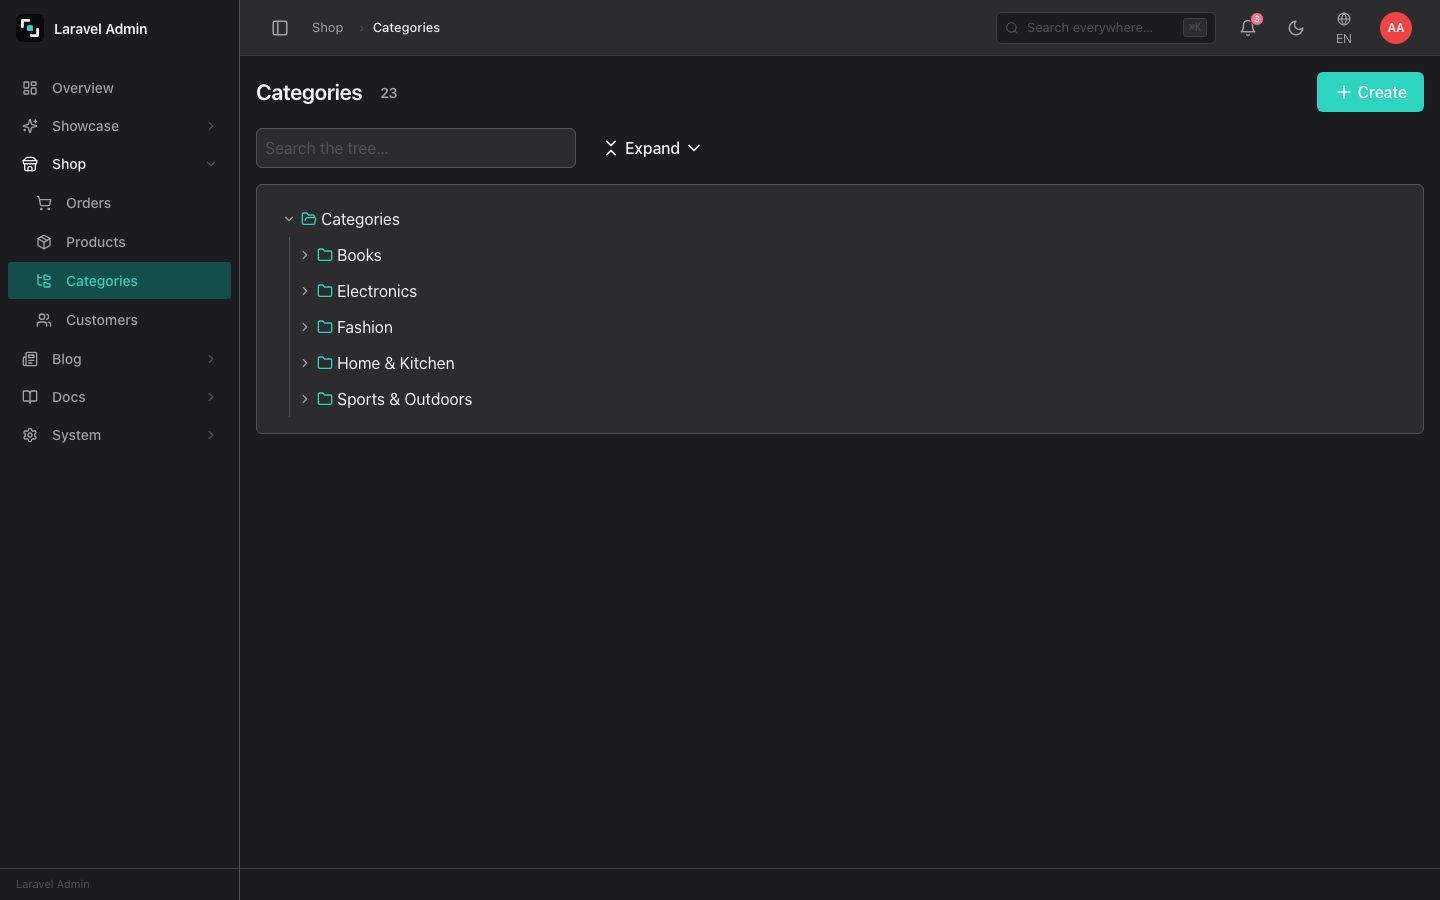Click the Docs book icon
The height and width of the screenshot is (900, 1440).
tap(30, 397)
